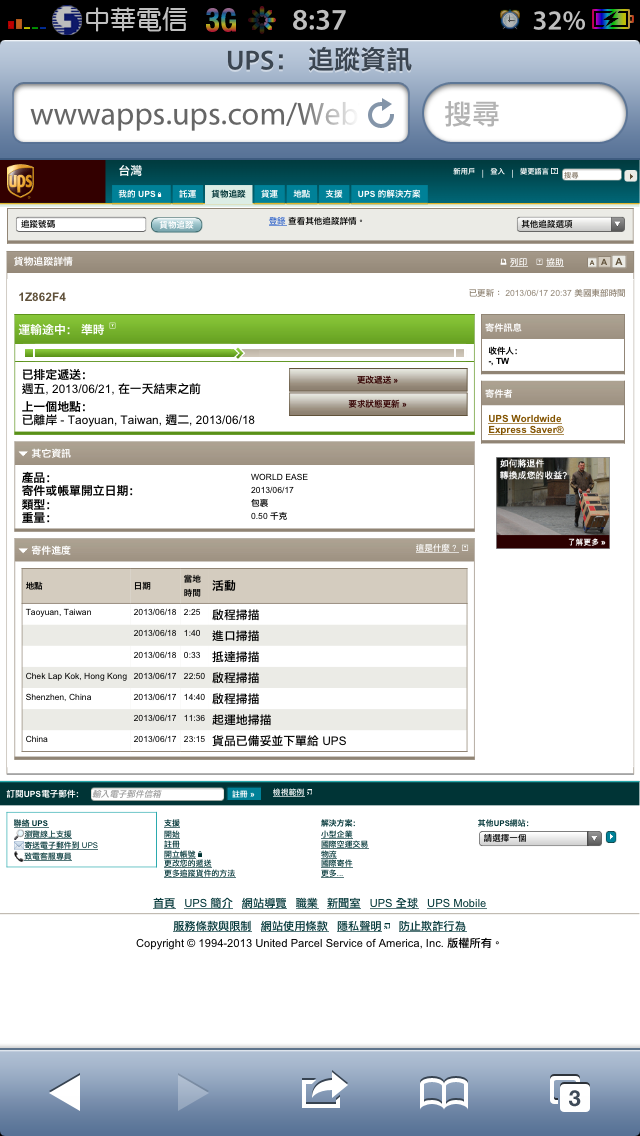
Task: Click the 登錄 link
Action: click(277, 221)
